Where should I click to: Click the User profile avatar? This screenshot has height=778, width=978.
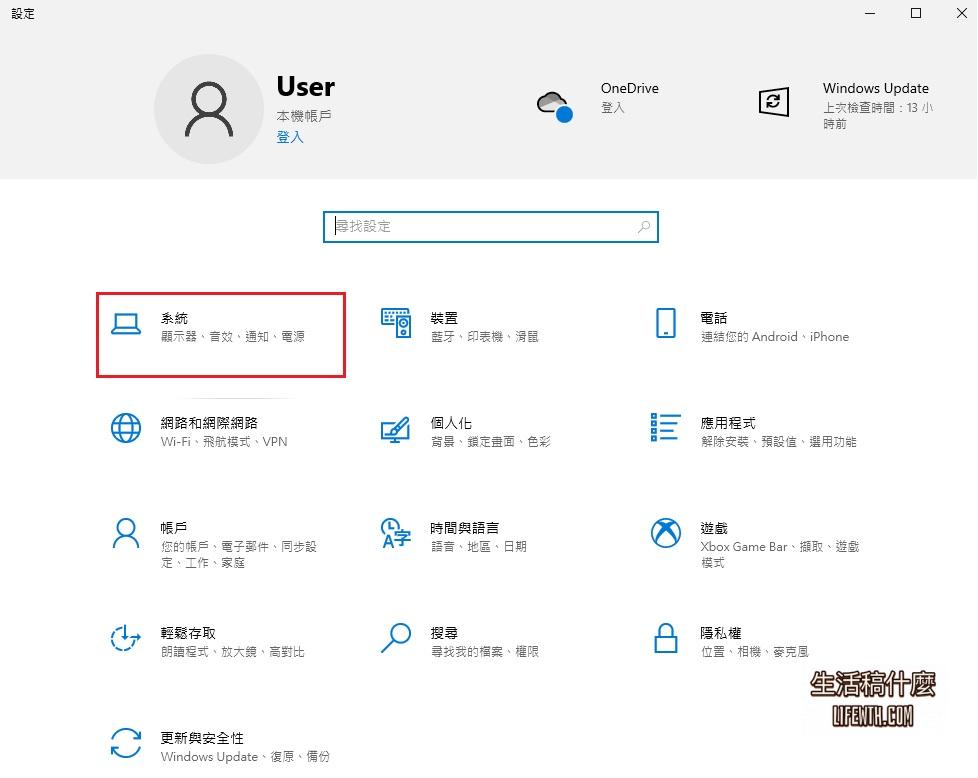tap(209, 109)
